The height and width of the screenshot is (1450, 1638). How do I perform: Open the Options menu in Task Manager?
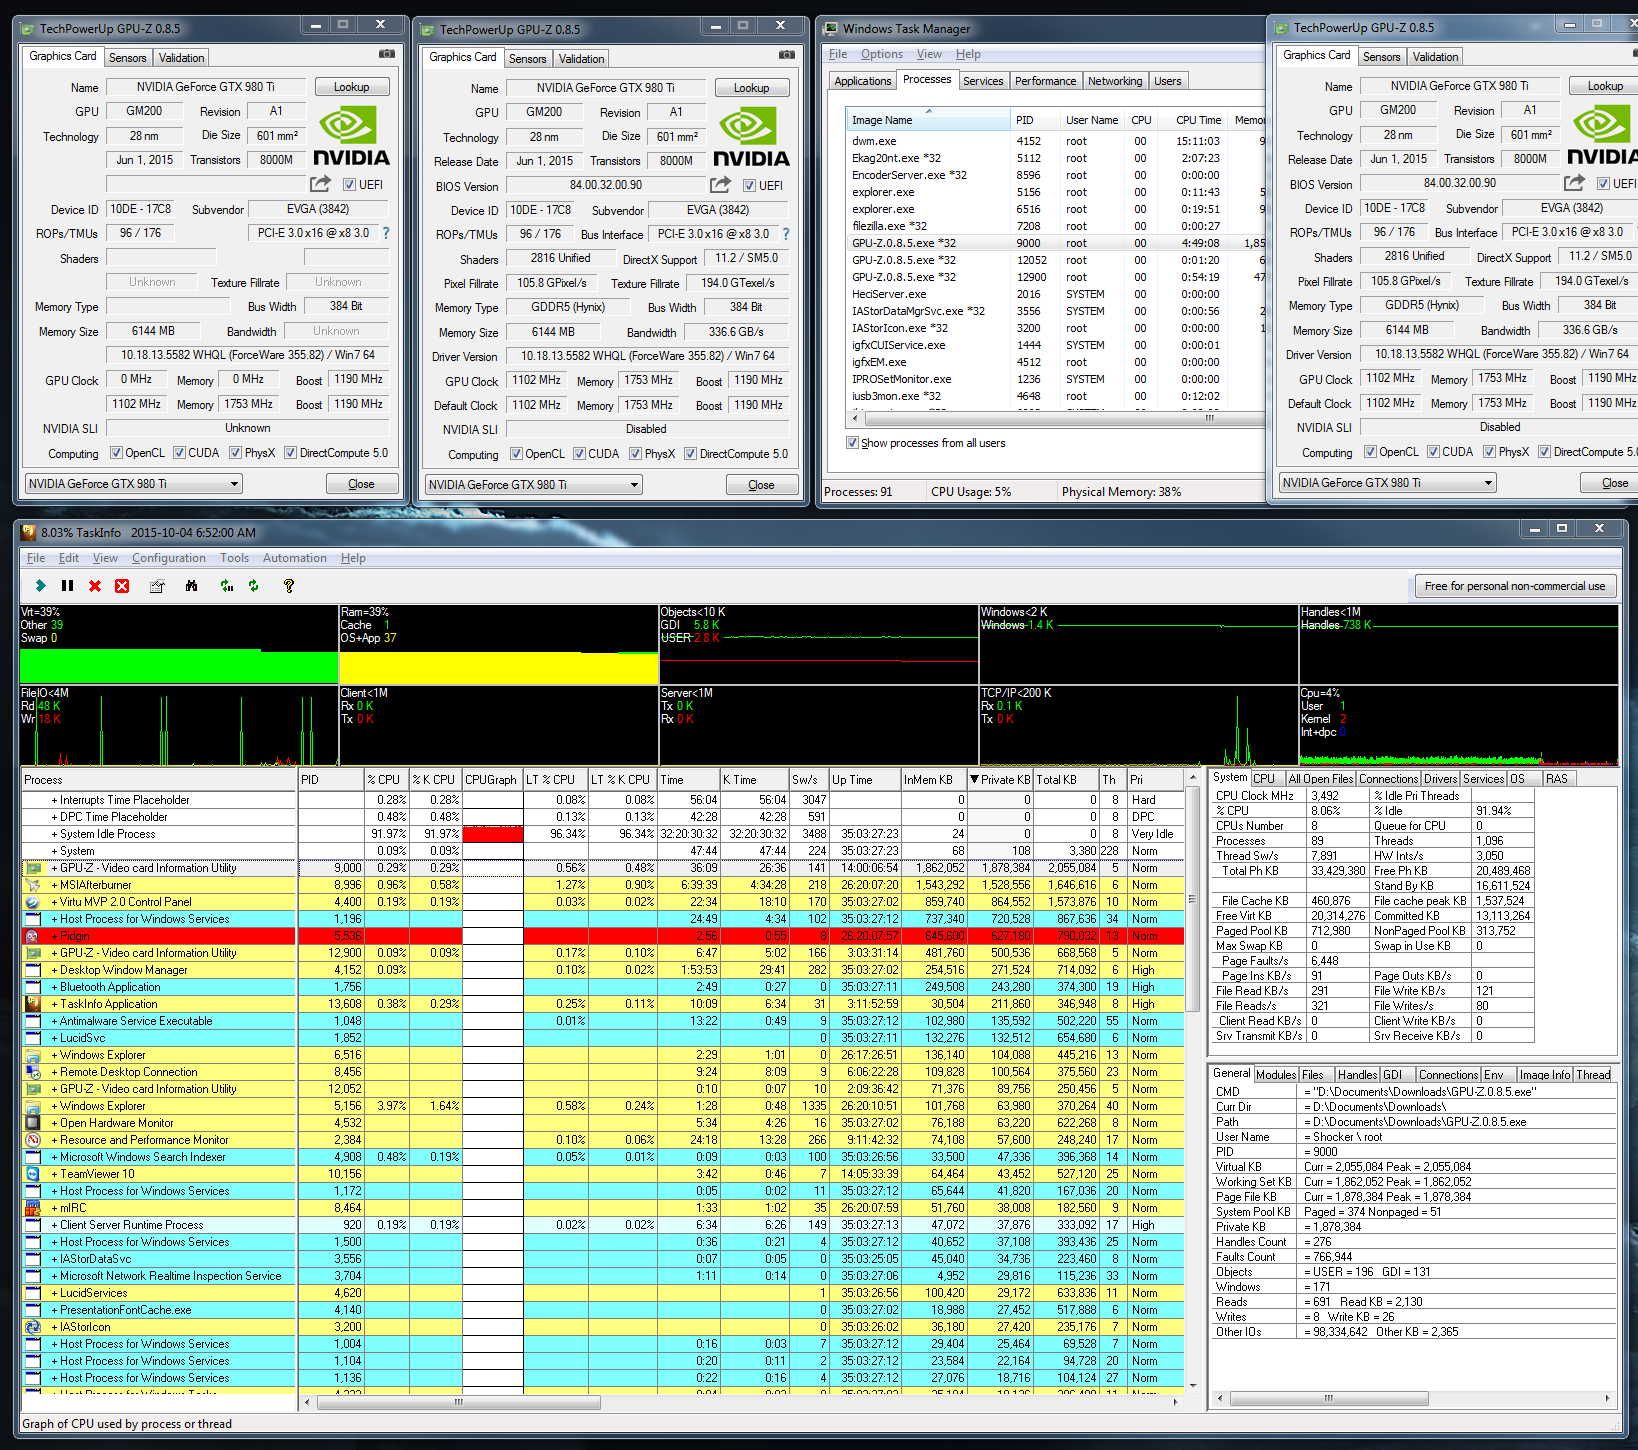[881, 54]
